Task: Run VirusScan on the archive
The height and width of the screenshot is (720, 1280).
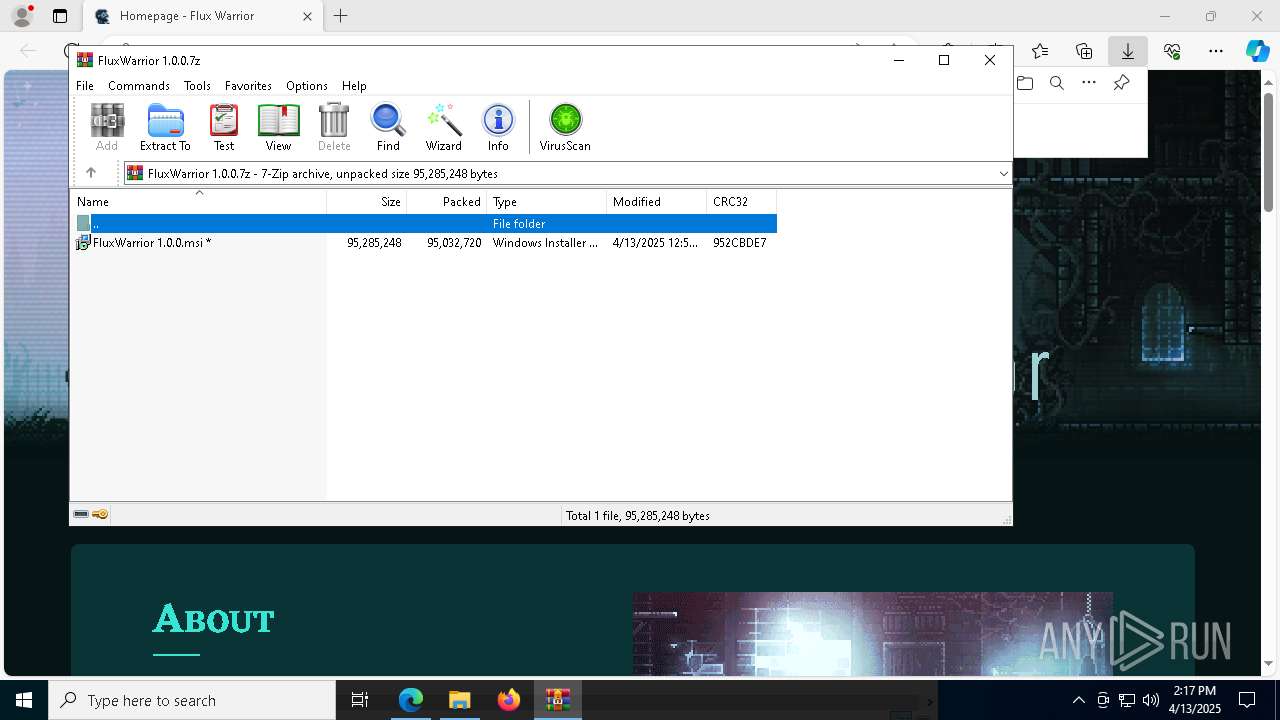Action: click(x=565, y=127)
